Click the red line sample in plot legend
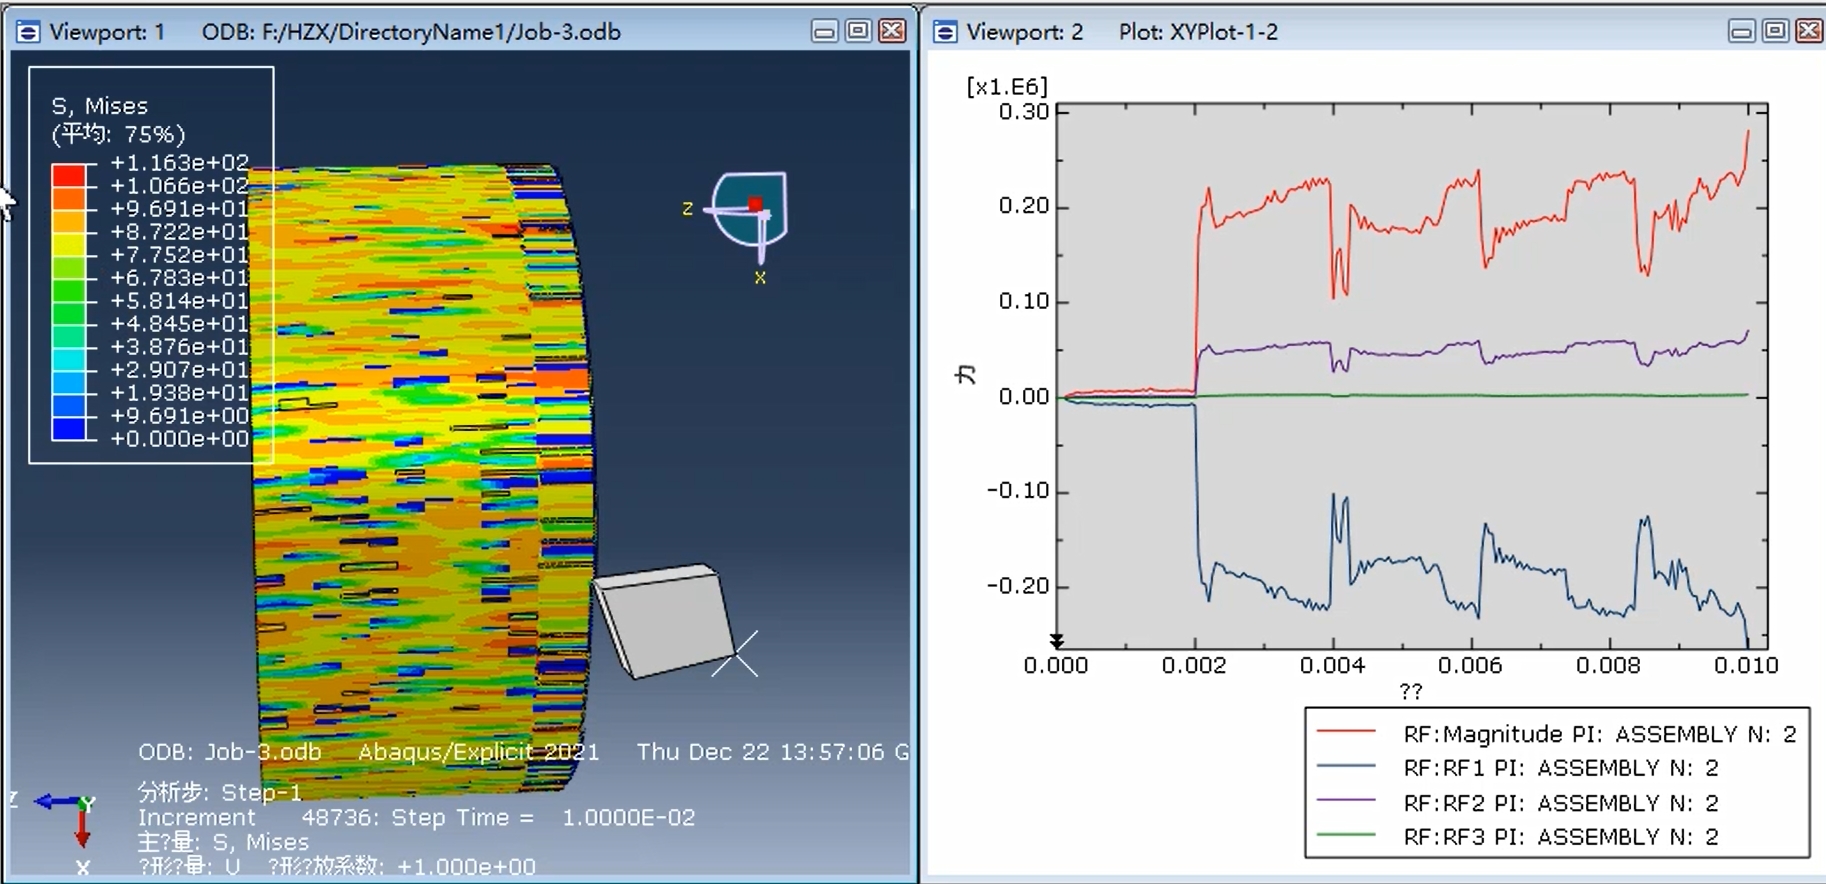 (x=1346, y=733)
